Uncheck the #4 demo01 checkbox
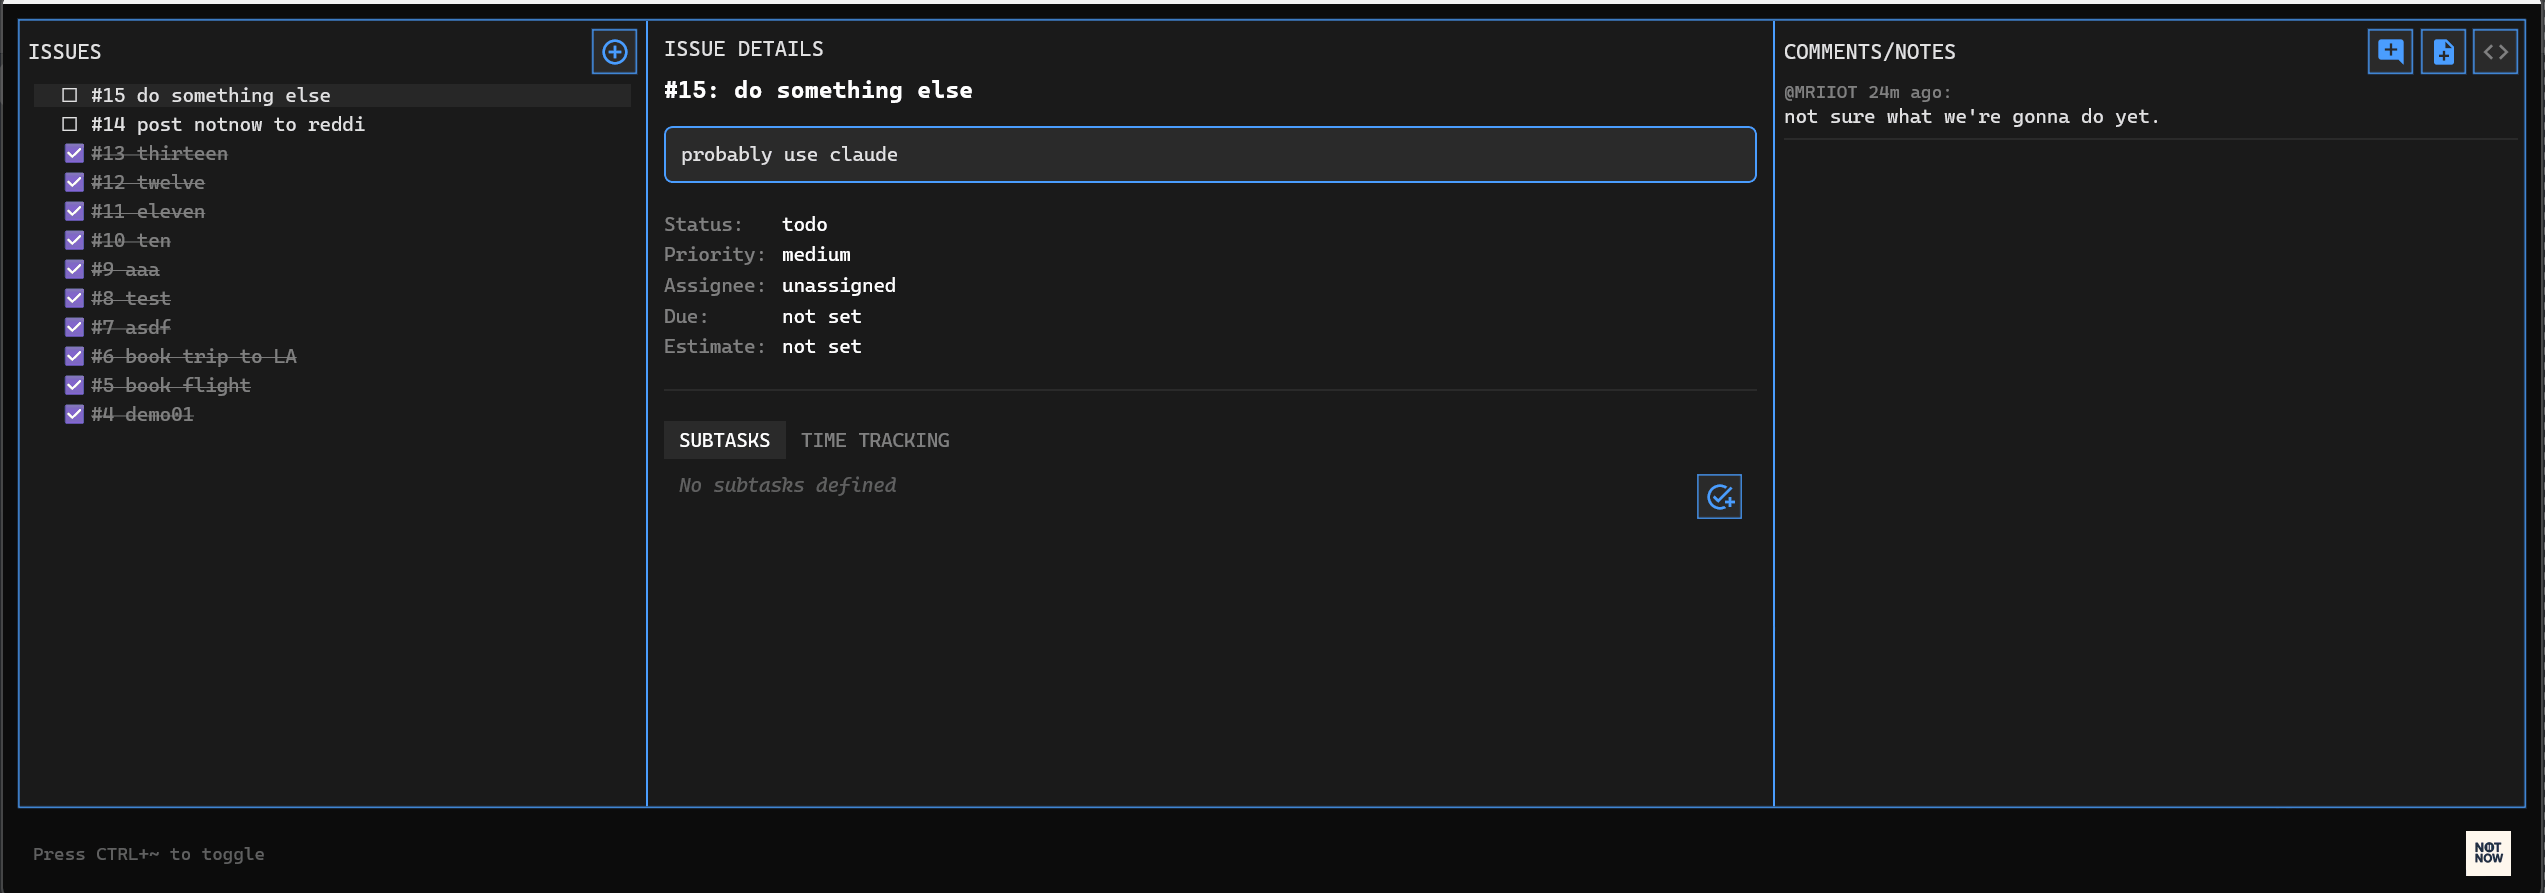The height and width of the screenshot is (893, 2545). click(x=74, y=414)
